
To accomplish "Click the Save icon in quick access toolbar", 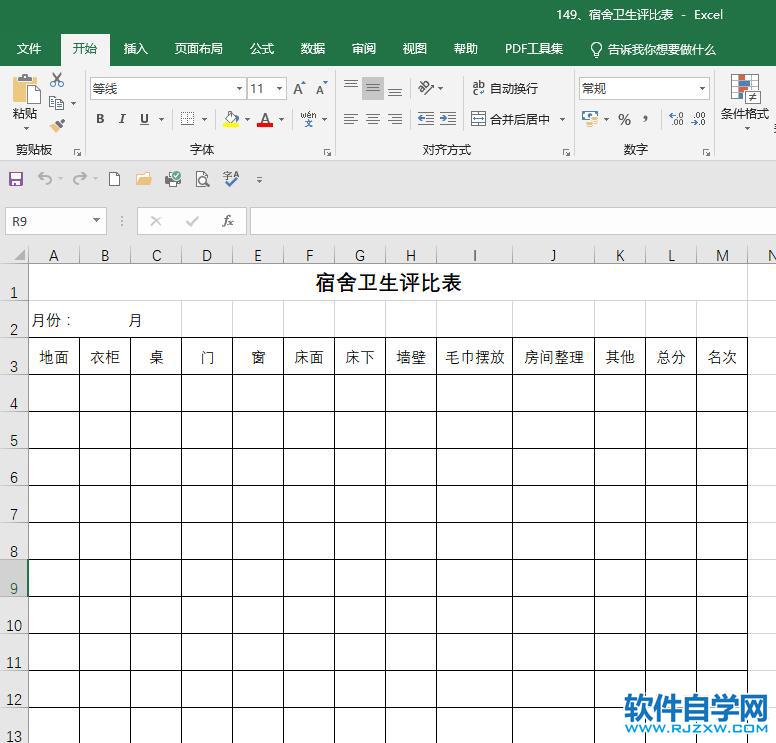I will pos(16,179).
